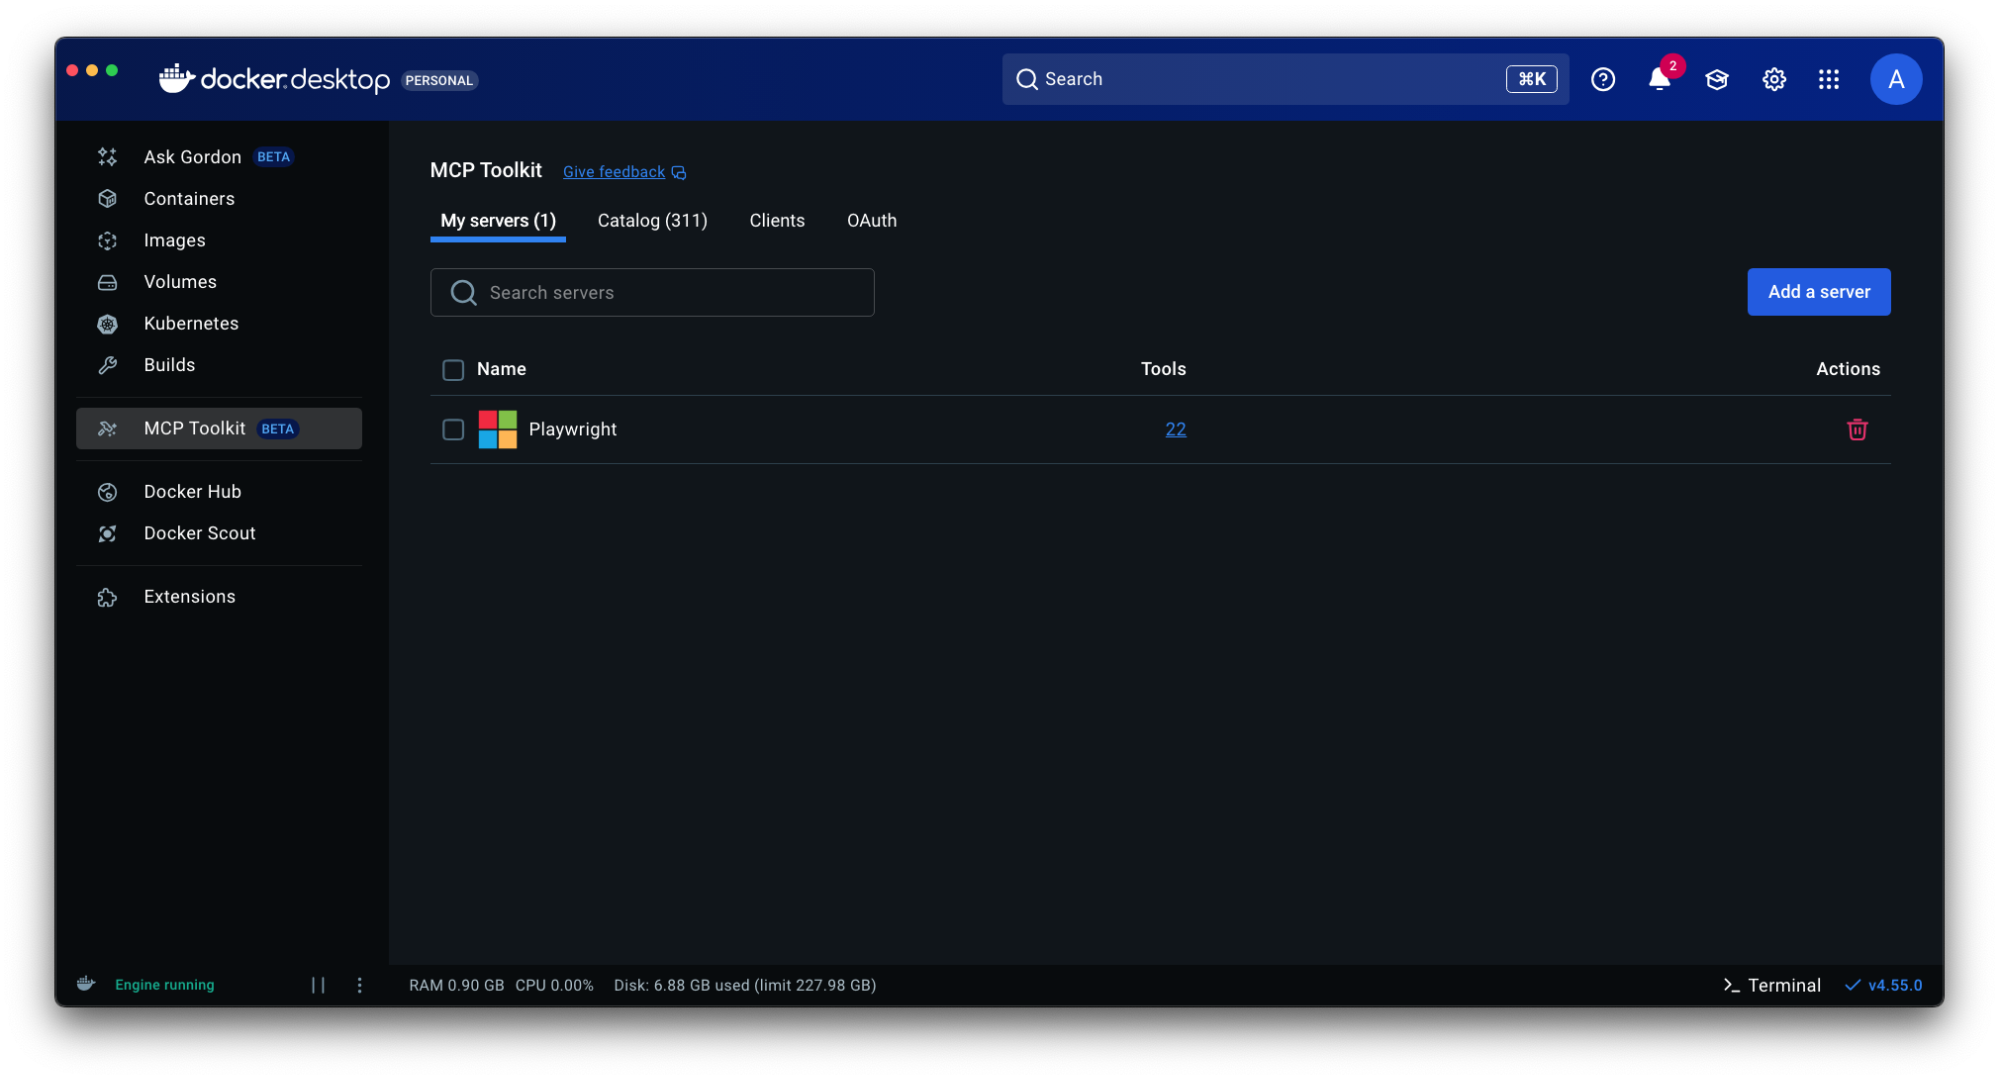Open the Extensions section
Image resolution: width=1999 pixels, height=1080 pixels.
[189, 596]
